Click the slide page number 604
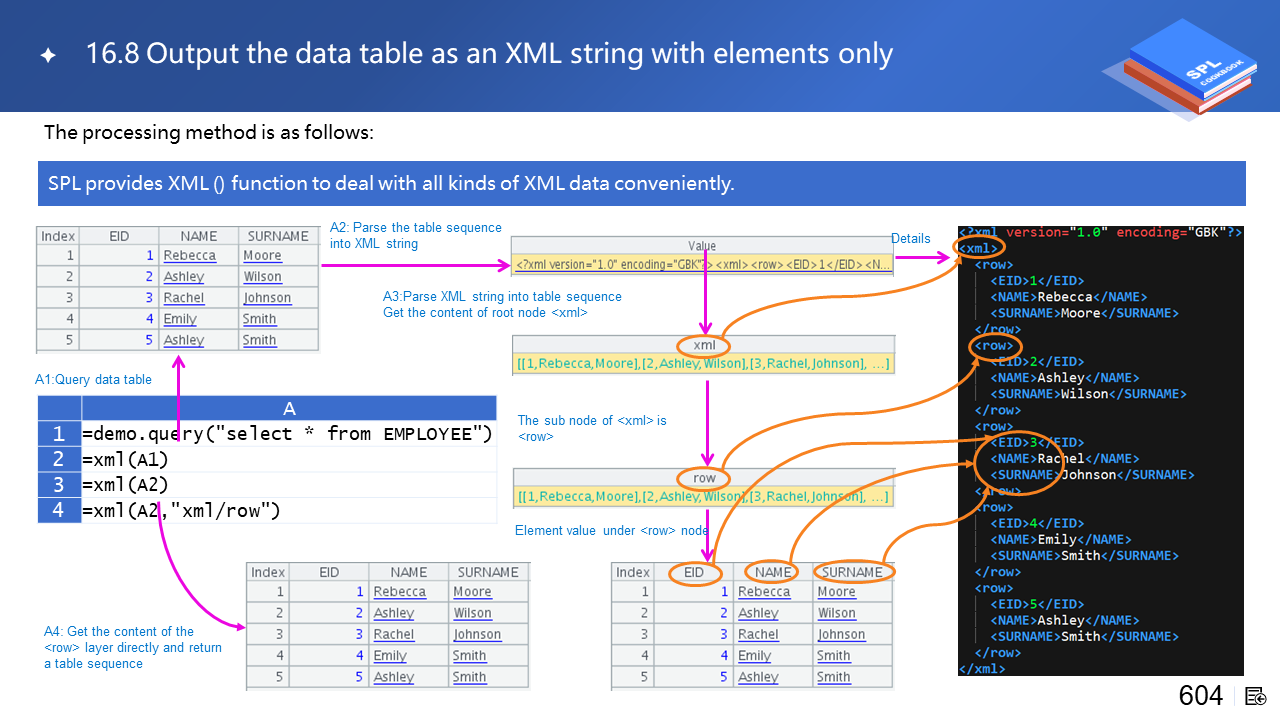The image size is (1280, 720). click(1200, 696)
